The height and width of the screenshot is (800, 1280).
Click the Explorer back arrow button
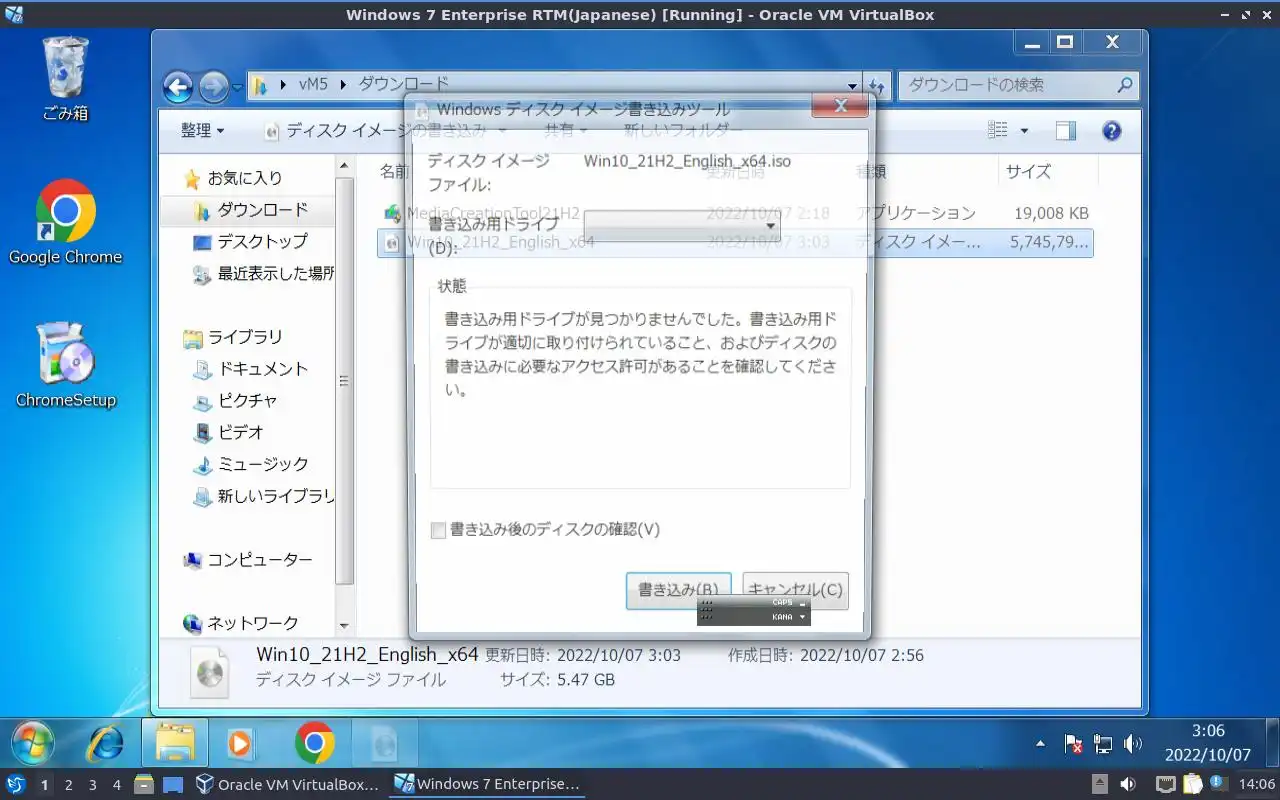click(x=177, y=87)
